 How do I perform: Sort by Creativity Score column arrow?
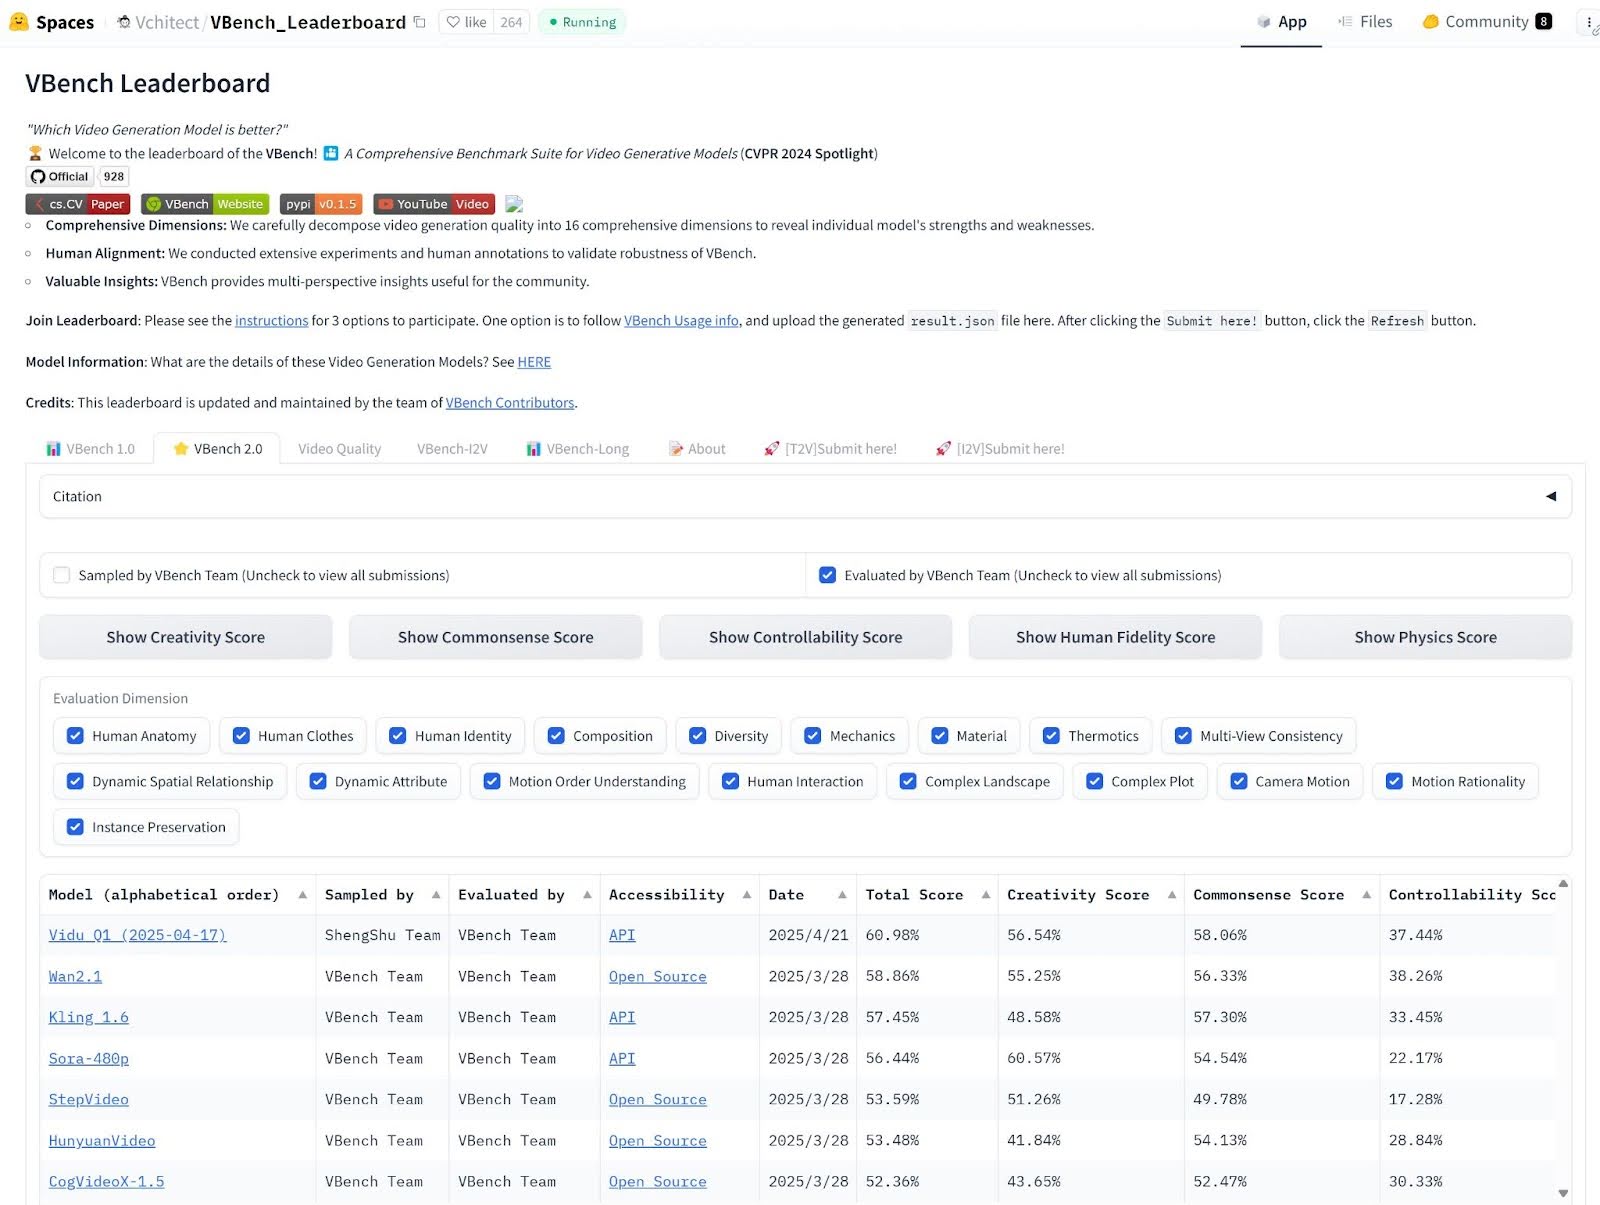[1172, 895]
